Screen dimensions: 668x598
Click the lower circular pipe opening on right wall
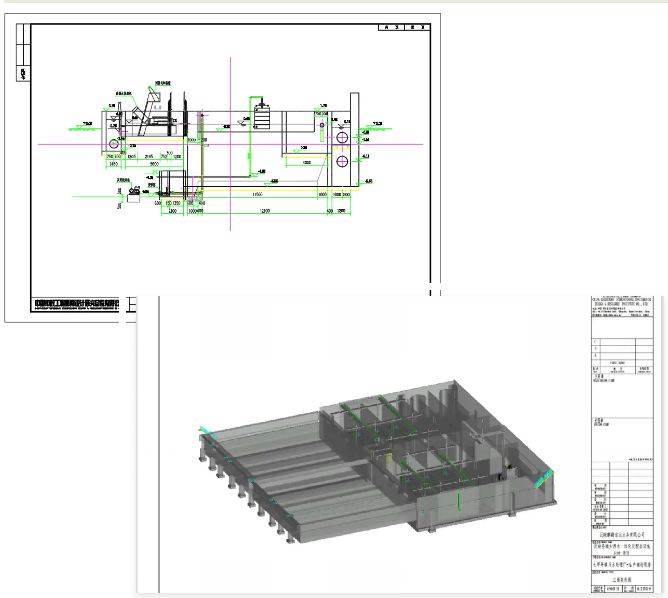tap(342, 161)
